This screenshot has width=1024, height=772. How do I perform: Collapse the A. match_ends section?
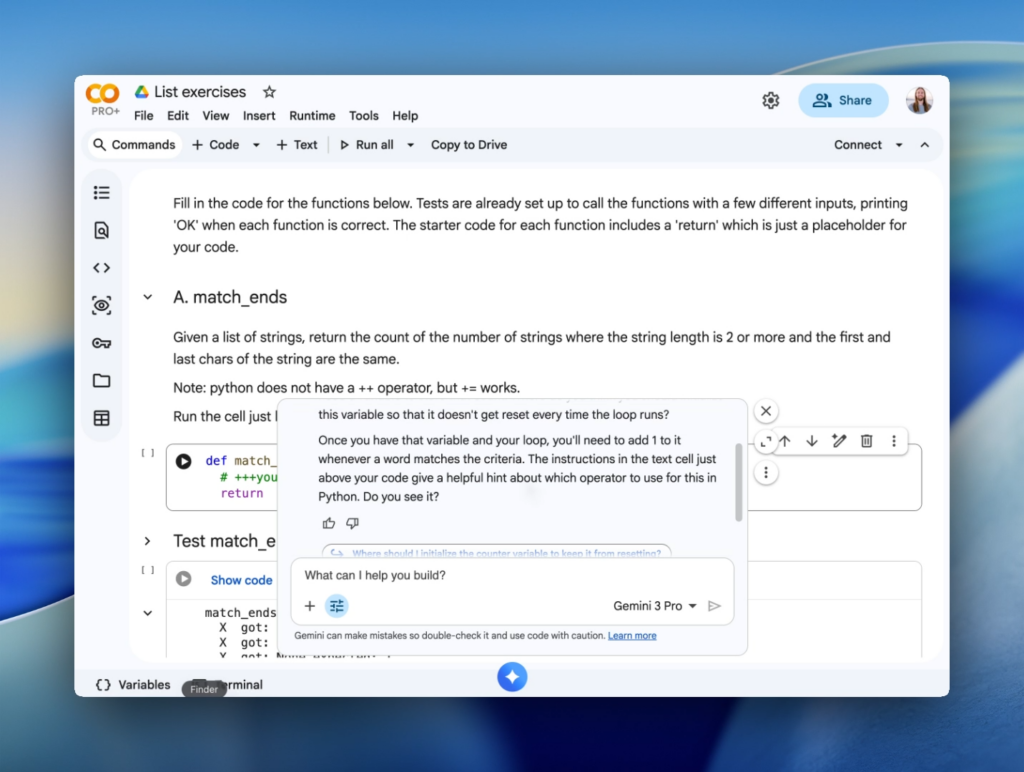[147, 297]
